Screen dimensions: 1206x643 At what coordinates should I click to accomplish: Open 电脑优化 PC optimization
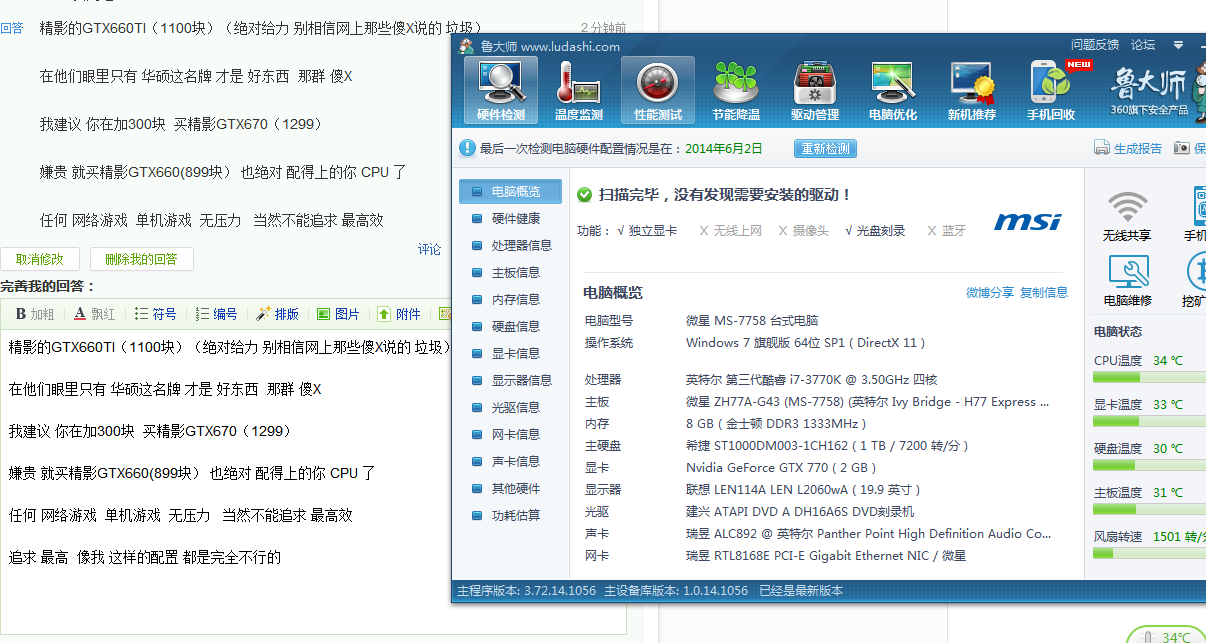(x=893, y=91)
